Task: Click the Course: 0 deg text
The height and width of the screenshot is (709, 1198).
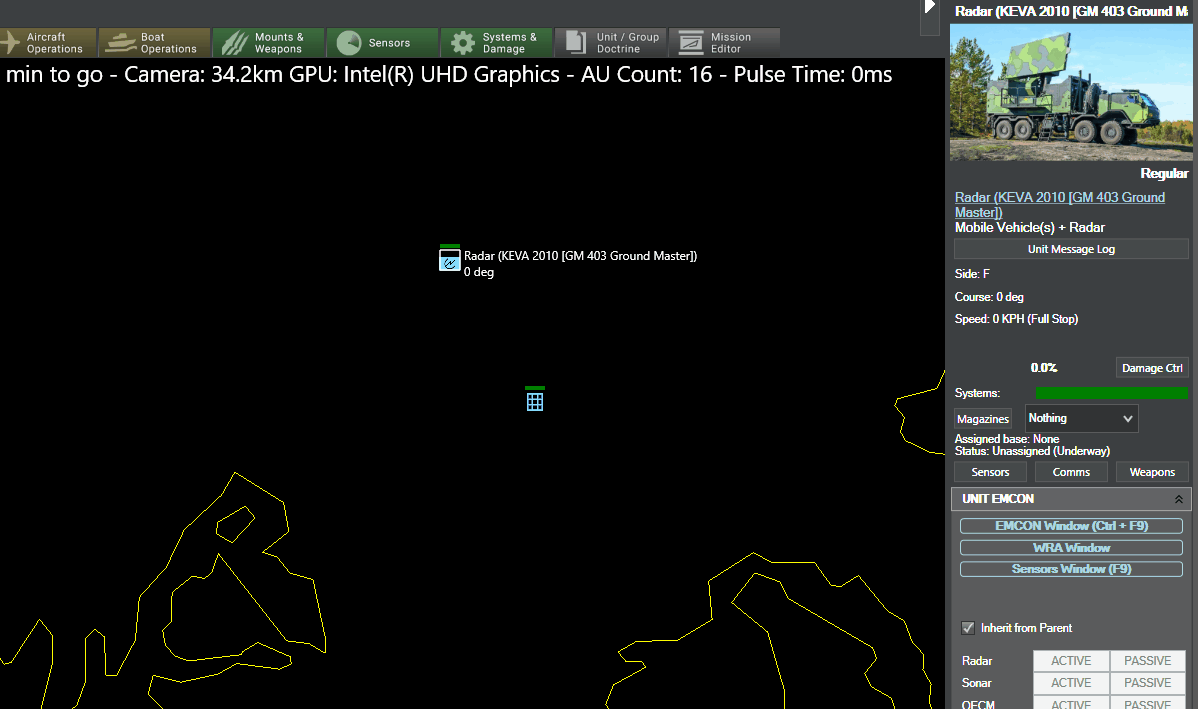Action: coord(989,297)
